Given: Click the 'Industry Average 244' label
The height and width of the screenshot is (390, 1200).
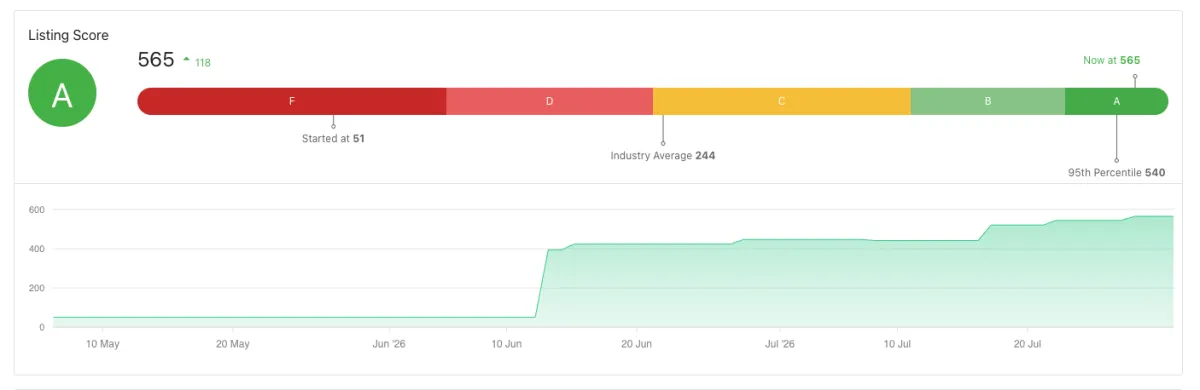Looking at the screenshot, I should point(663,156).
